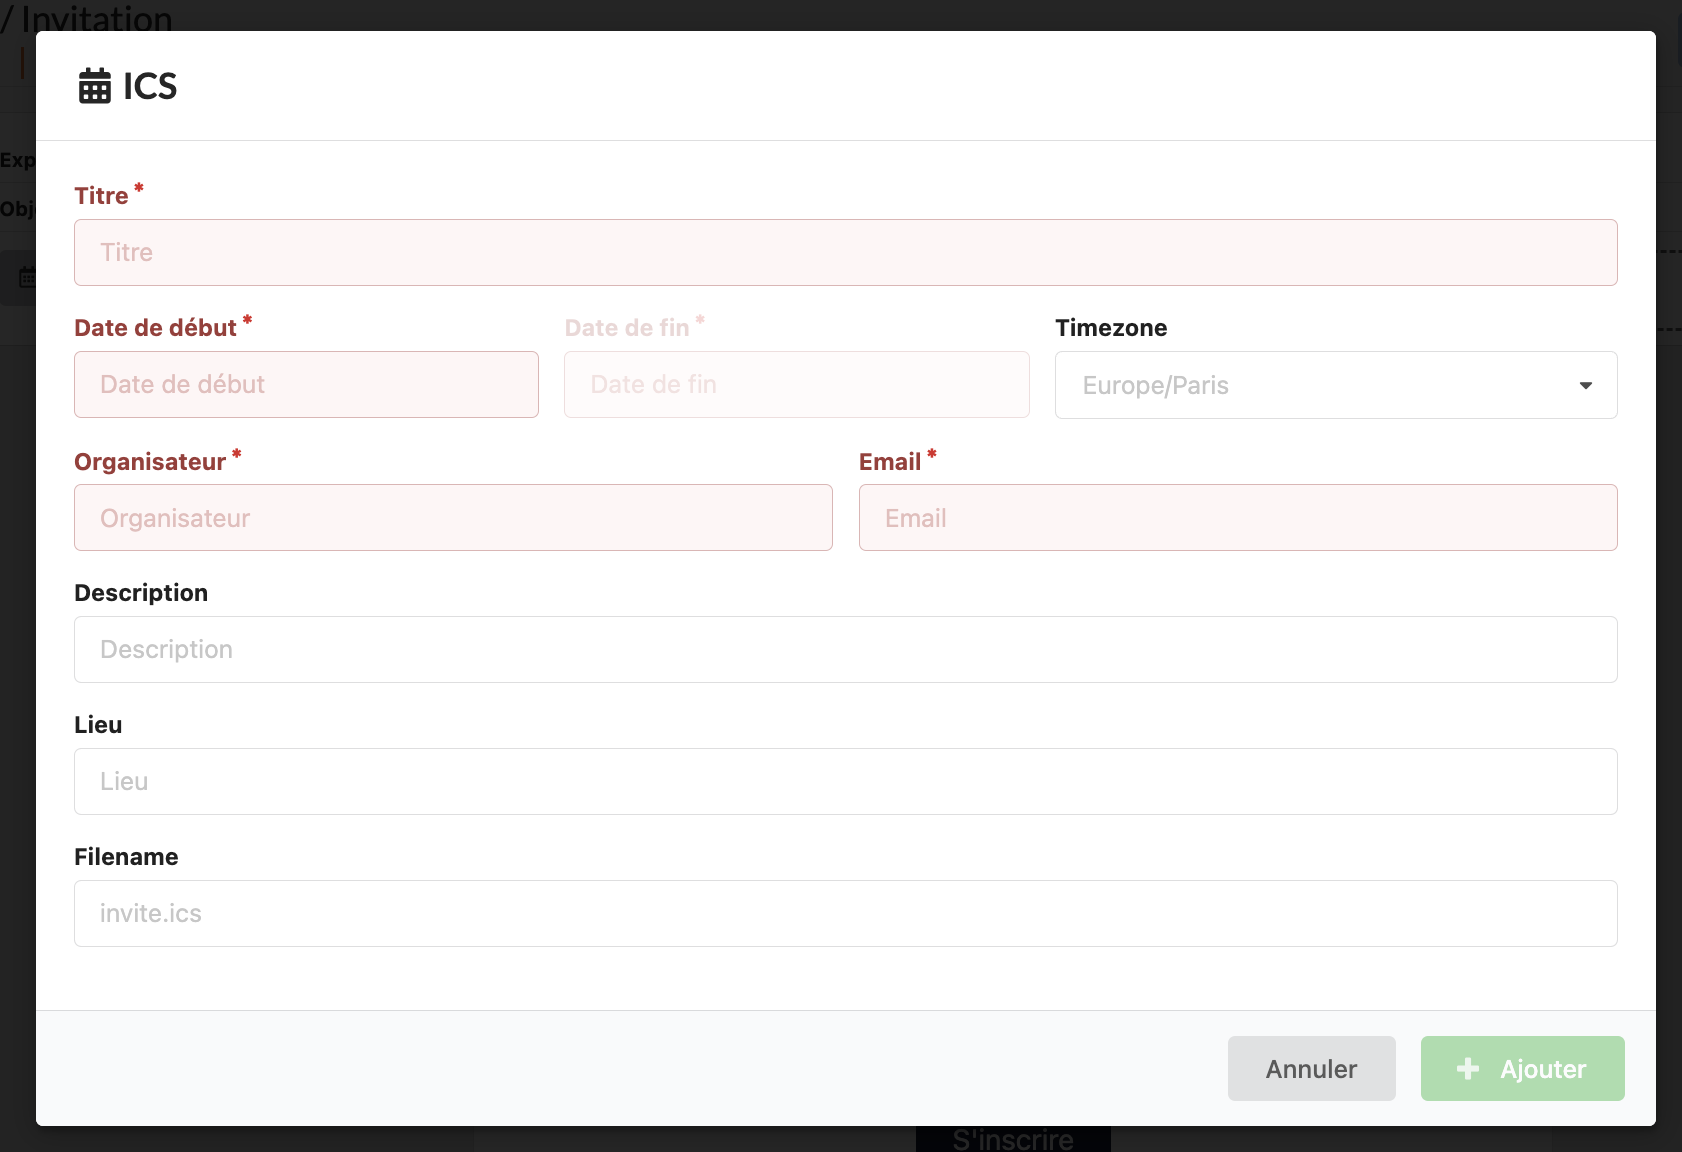Click the plus icon on Ajouter button

click(x=1467, y=1069)
